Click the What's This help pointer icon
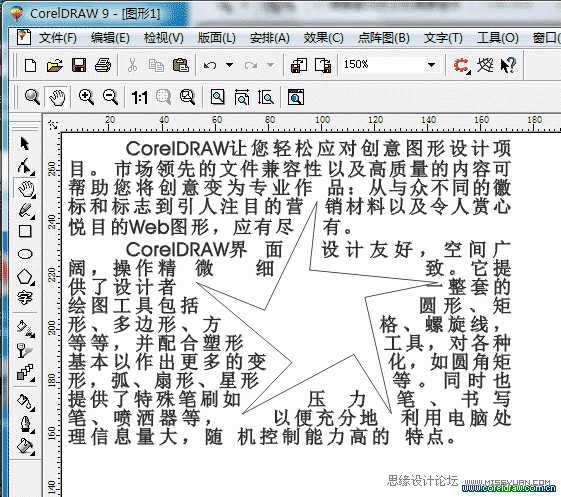 [508, 65]
